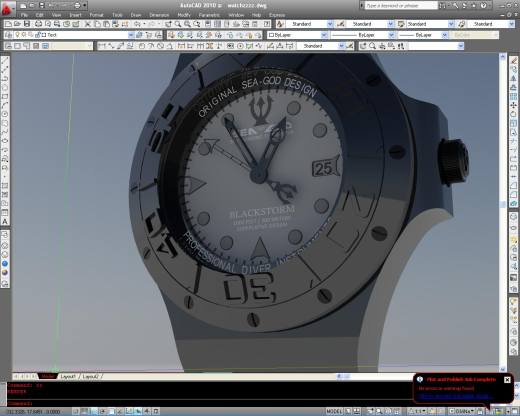Select the Erase tool in Modify toolbar
Viewport: 520px width, 416px height.
tap(514, 60)
